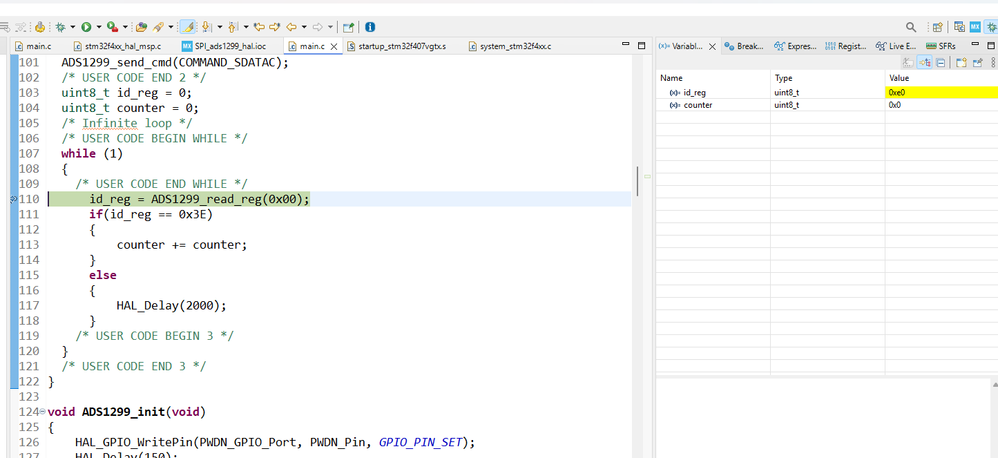998x458 pixels.
Task: Open the search magnifier icon
Action: pos(911,27)
